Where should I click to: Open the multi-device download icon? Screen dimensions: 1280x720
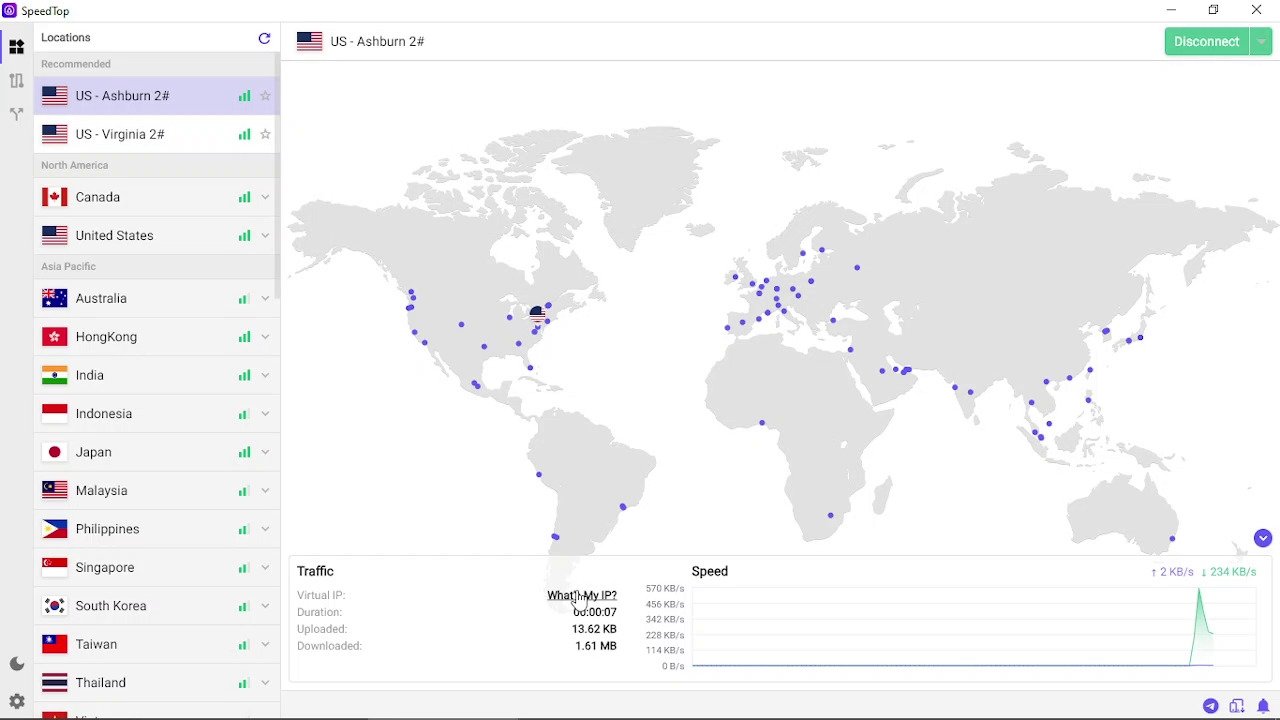tap(1237, 706)
